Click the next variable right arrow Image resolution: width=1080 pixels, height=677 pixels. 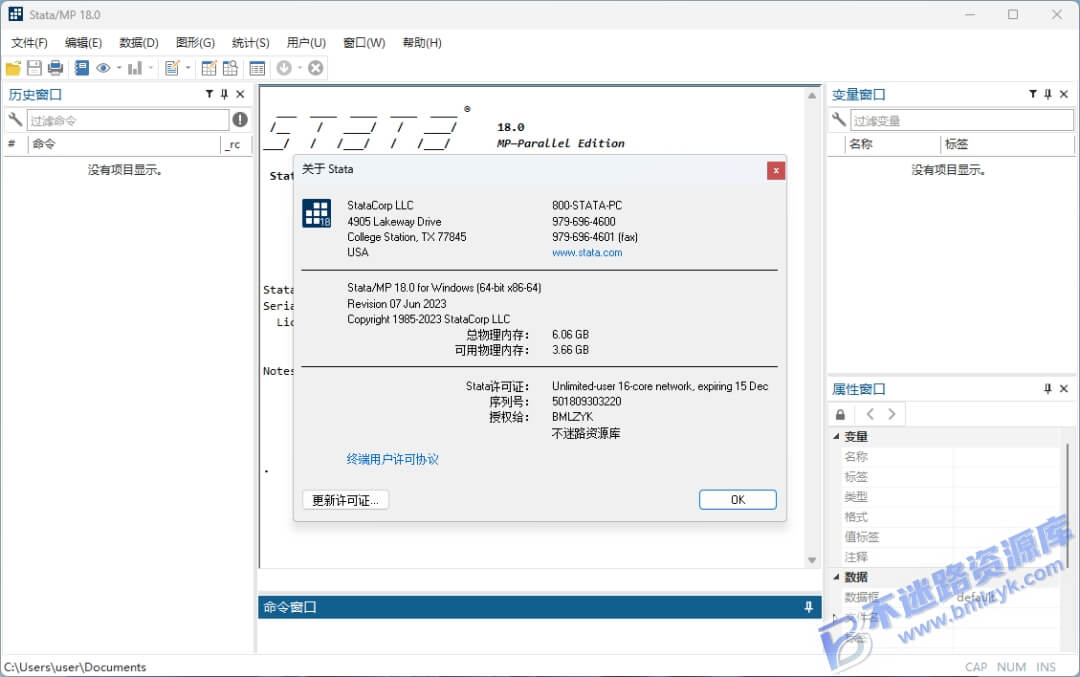892,414
